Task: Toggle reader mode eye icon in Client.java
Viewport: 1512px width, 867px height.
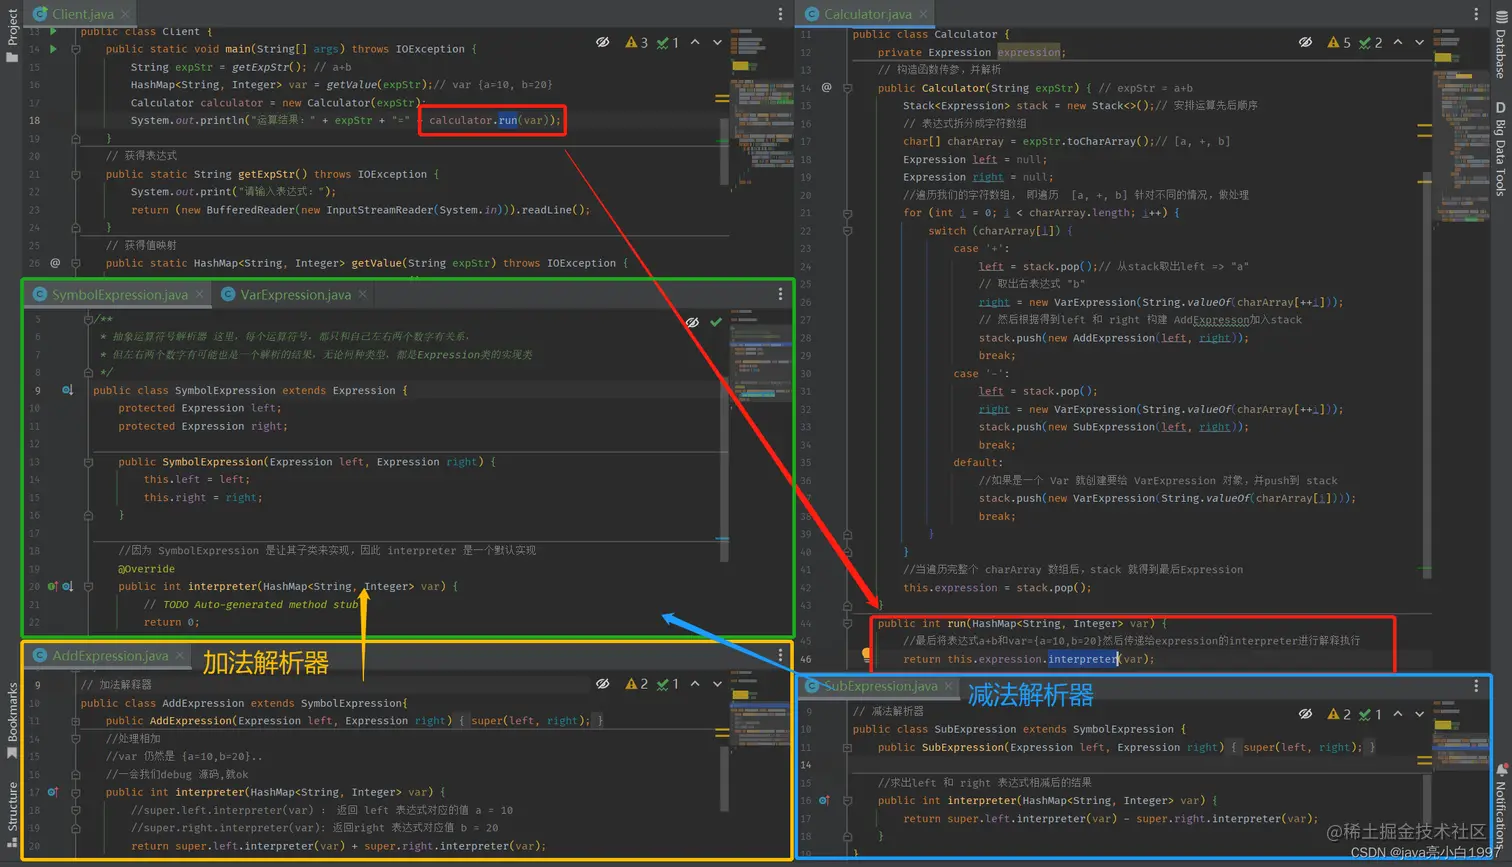Action: [x=603, y=43]
